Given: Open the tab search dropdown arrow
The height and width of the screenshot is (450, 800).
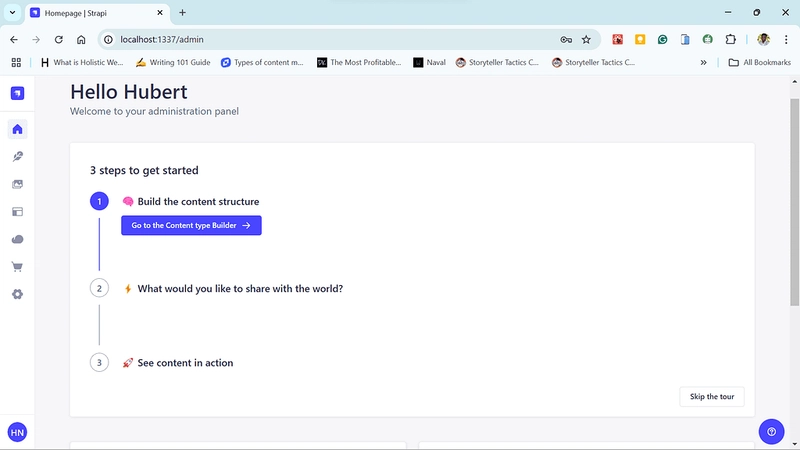Looking at the screenshot, I should [x=12, y=13].
